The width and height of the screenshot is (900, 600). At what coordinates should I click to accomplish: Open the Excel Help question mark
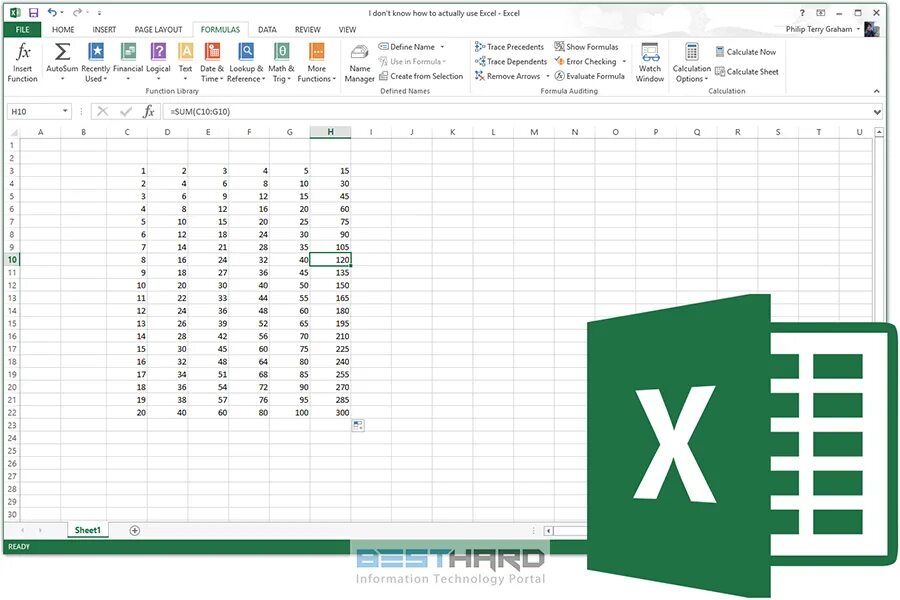pyautogui.click(x=802, y=13)
